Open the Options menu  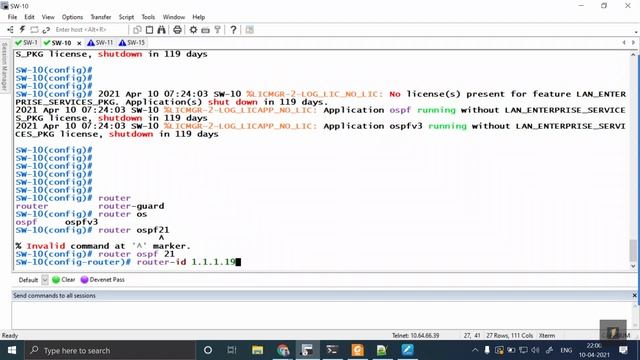[x=72, y=17]
